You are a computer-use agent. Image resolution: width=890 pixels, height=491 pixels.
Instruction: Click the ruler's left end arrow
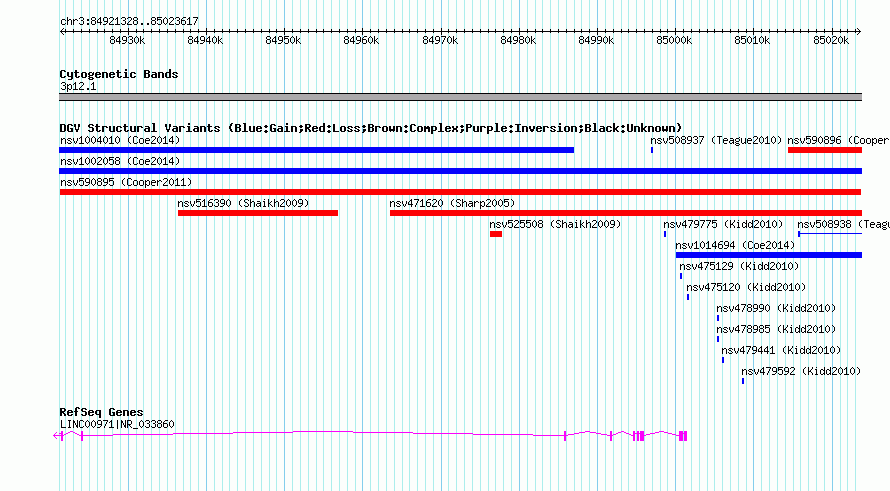[62, 32]
